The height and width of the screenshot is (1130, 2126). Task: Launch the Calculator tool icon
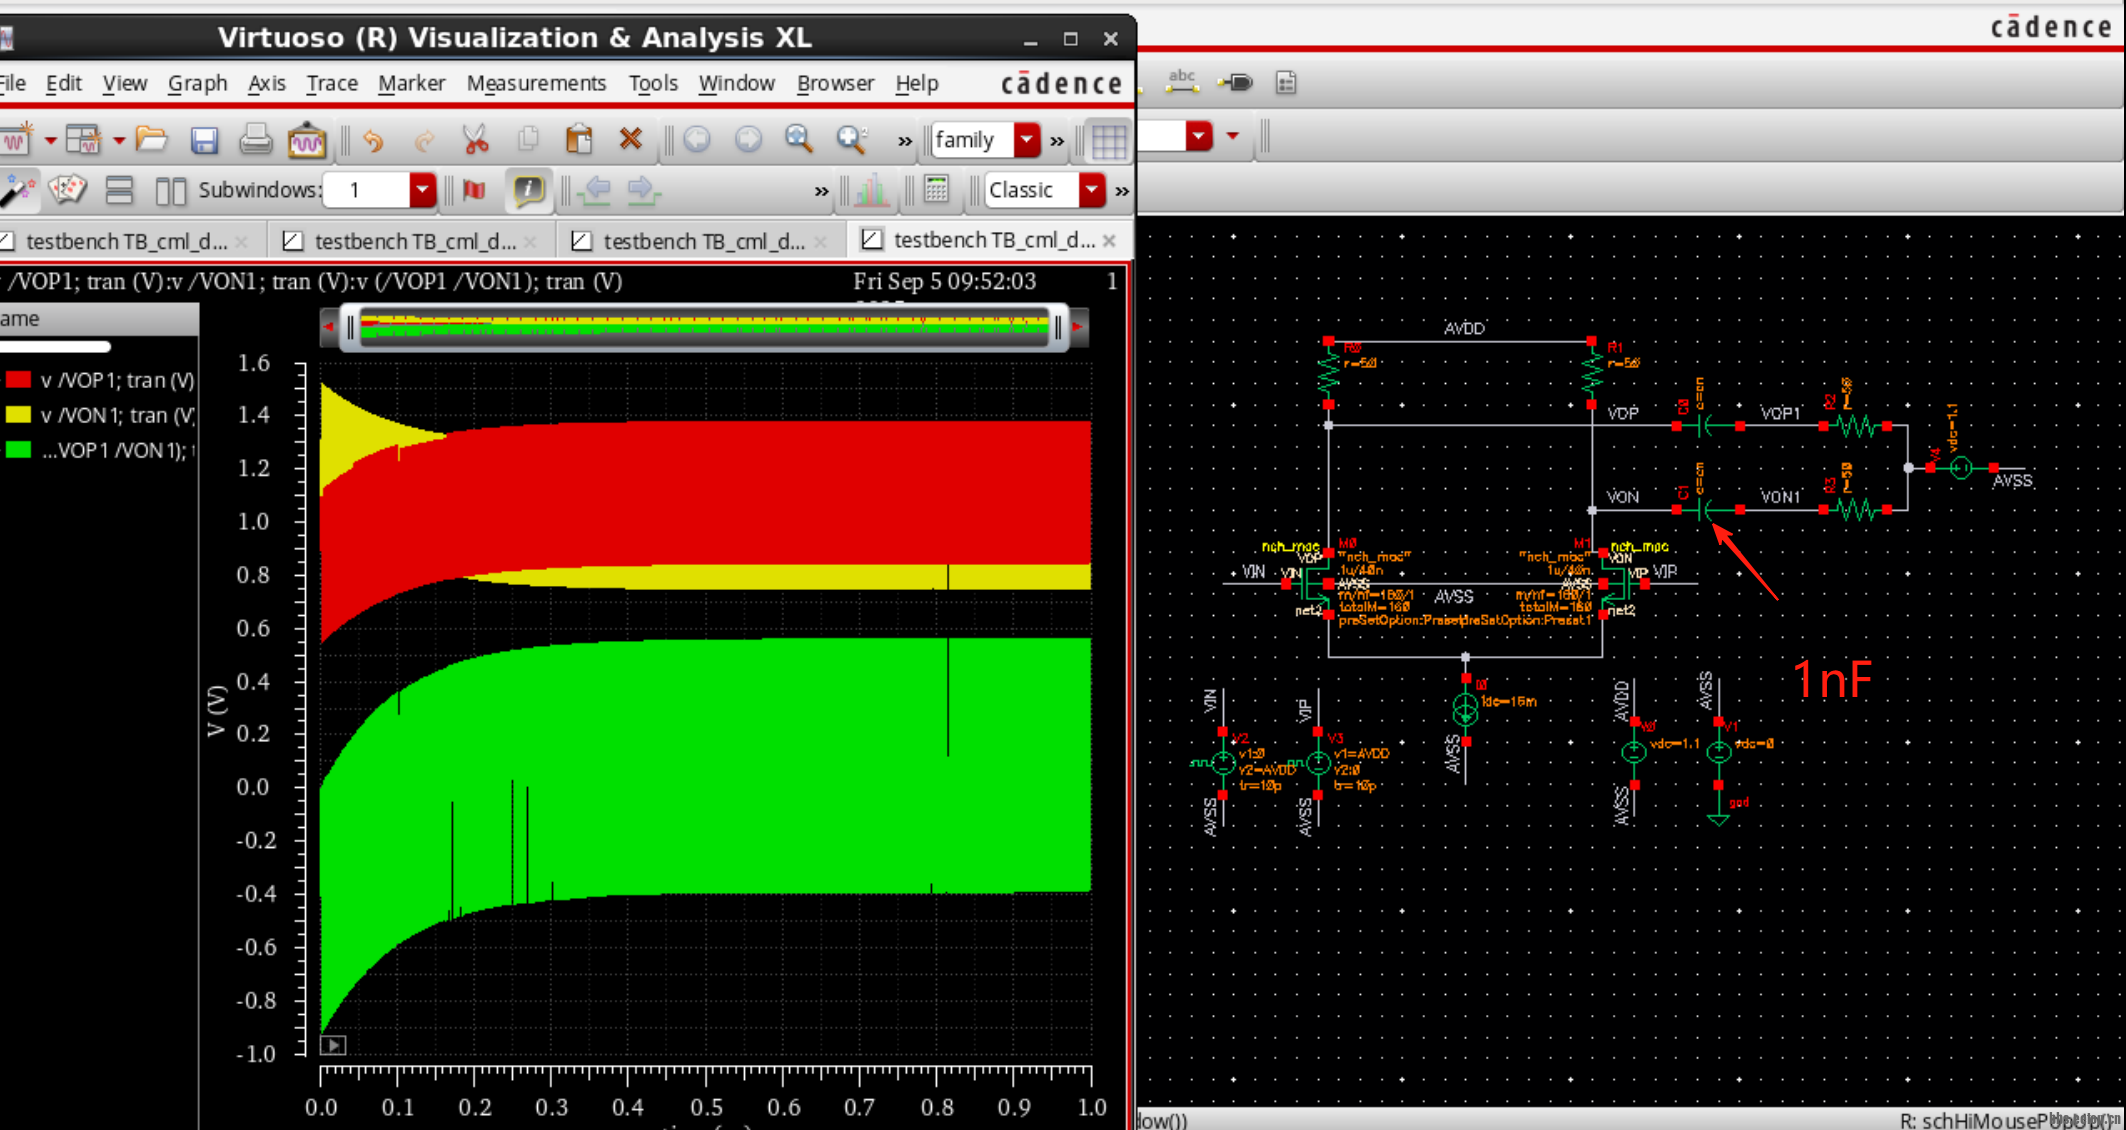pos(936,189)
